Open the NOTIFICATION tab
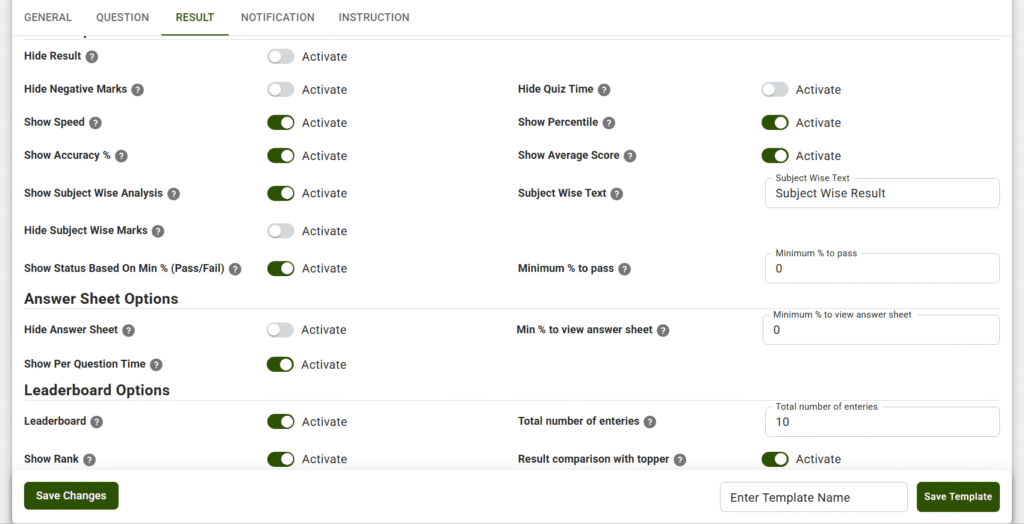 tap(278, 18)
